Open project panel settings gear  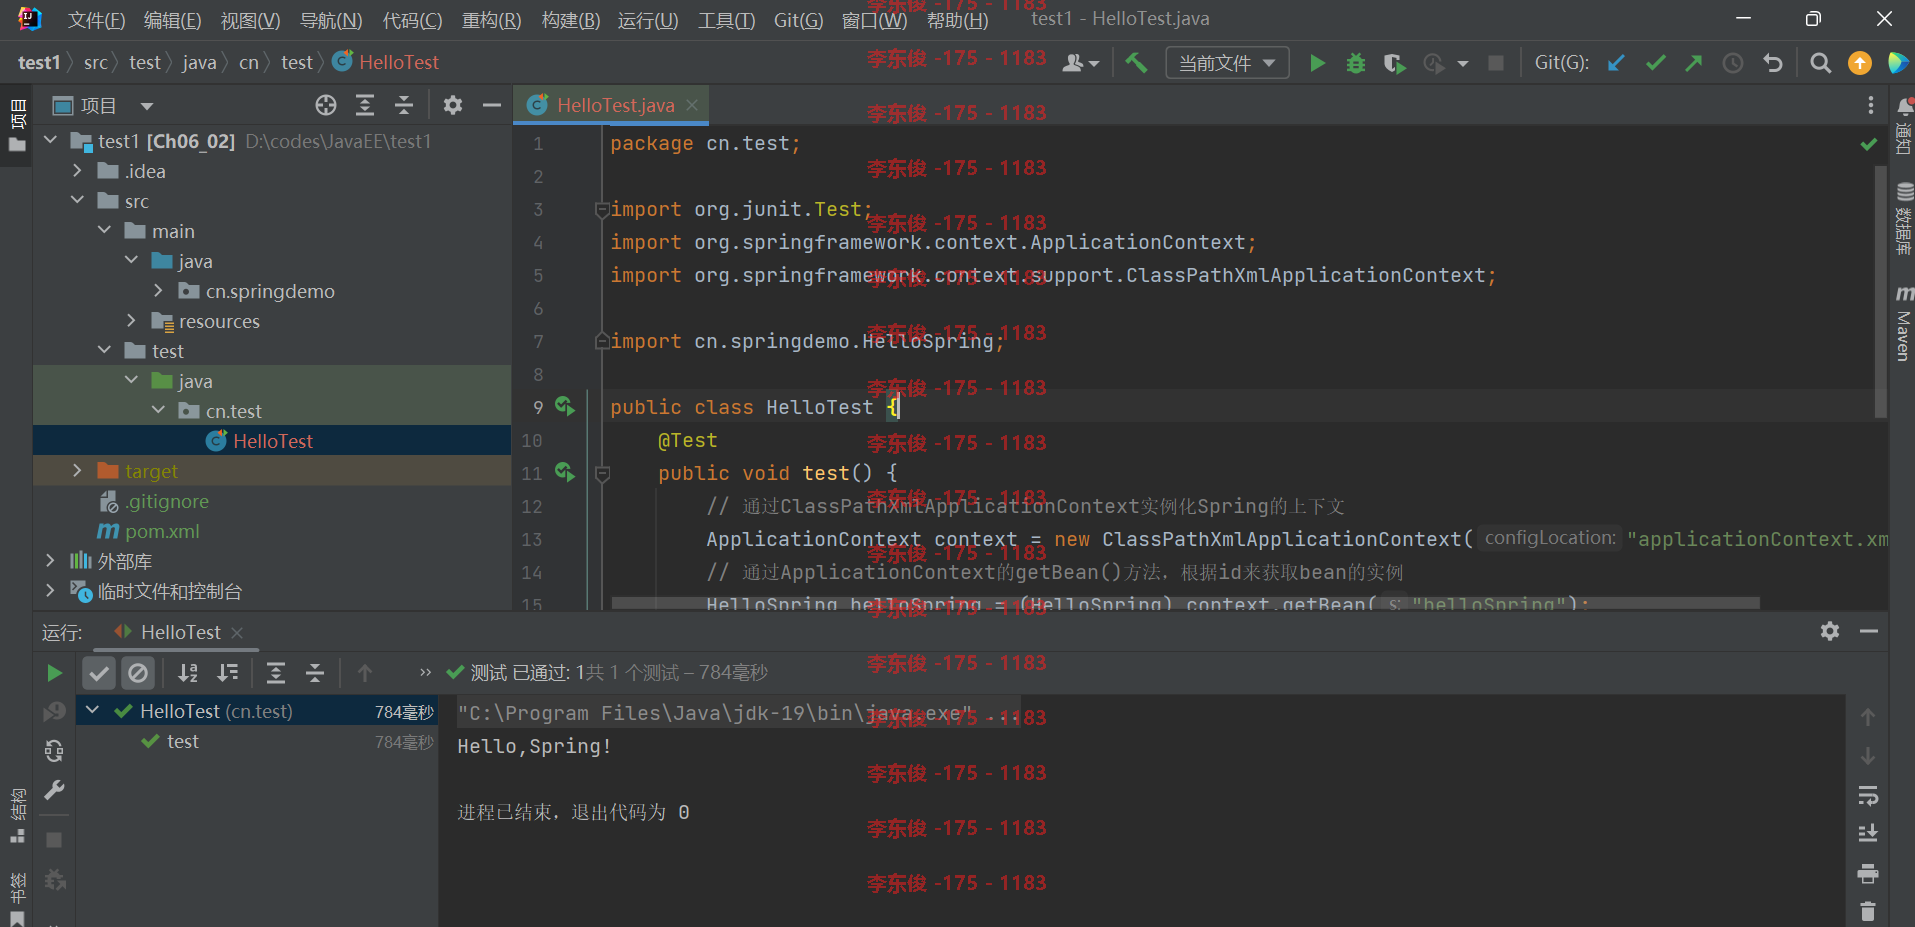[x=453, y=105]
